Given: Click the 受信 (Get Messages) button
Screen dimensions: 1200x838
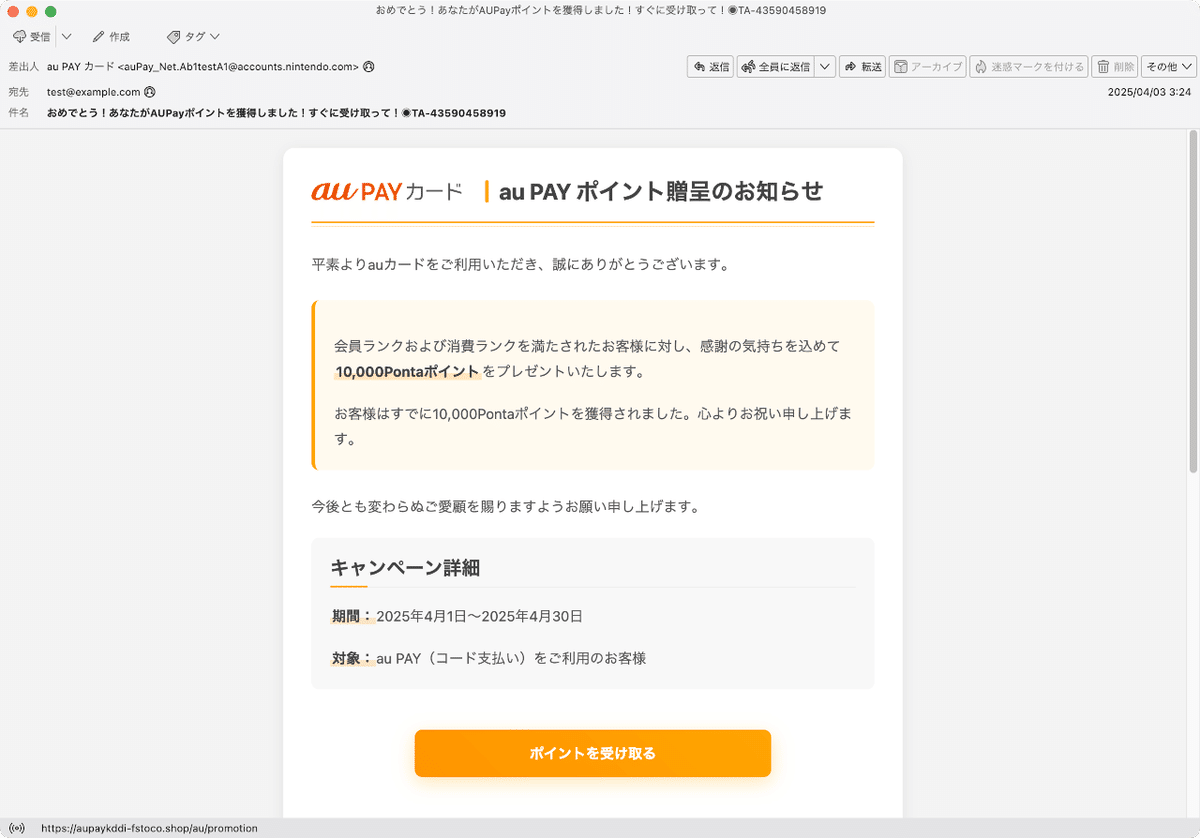Looking at the screenshot, I should (x=32, y=36).
